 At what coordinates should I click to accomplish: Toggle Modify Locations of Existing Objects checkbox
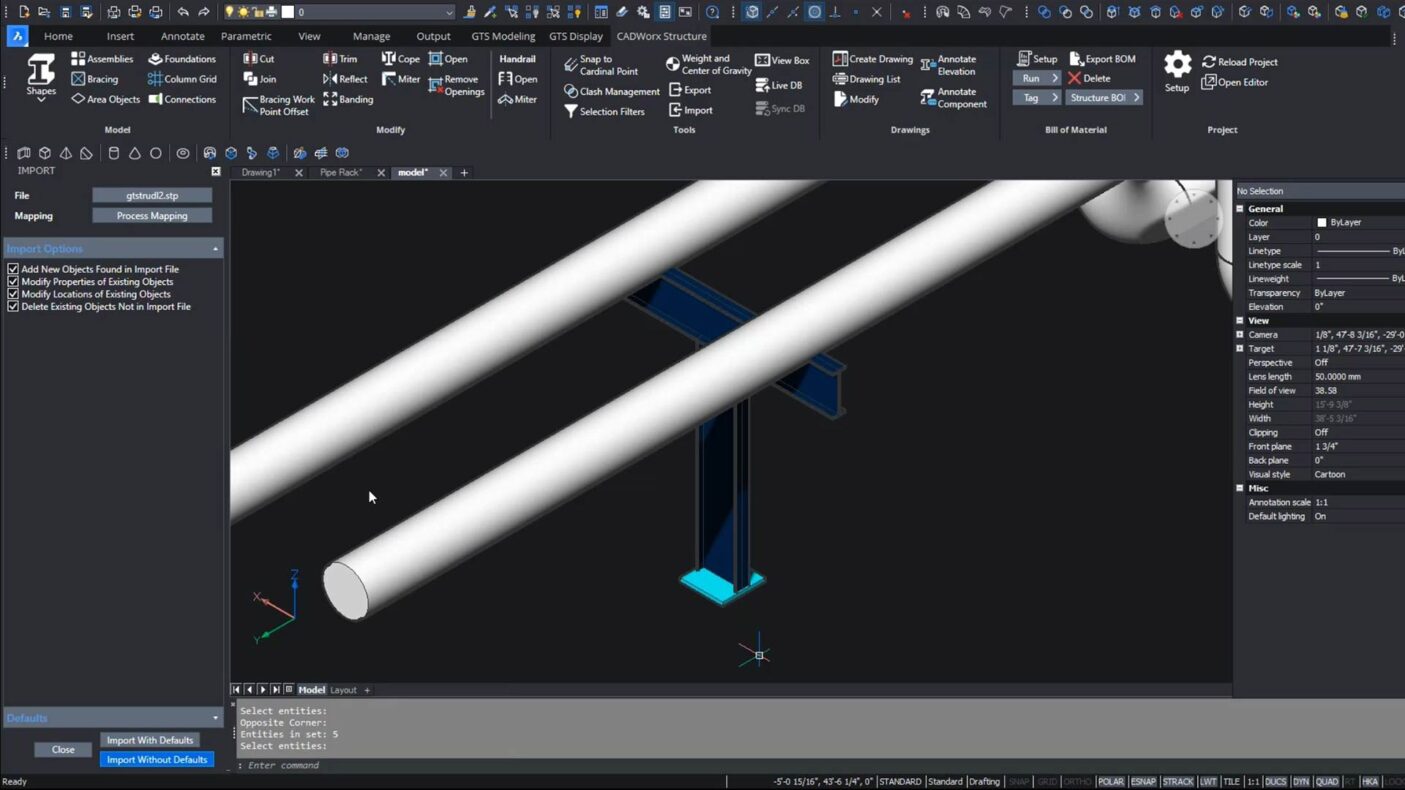[13, 294]
